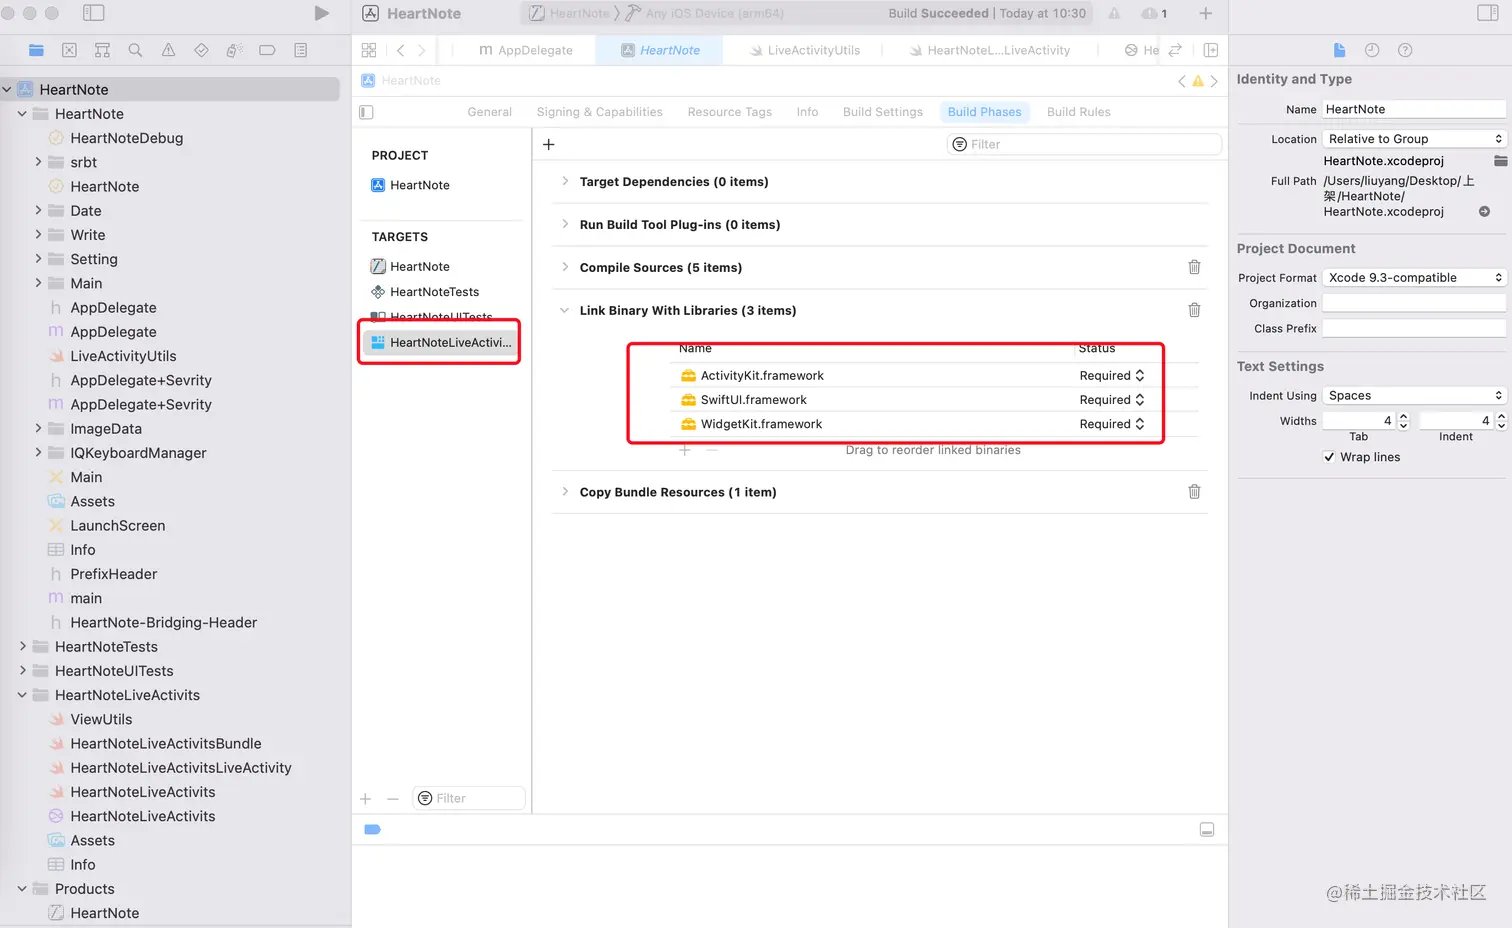
Task: Hide the project and targets list
Action: pos(366,112)
